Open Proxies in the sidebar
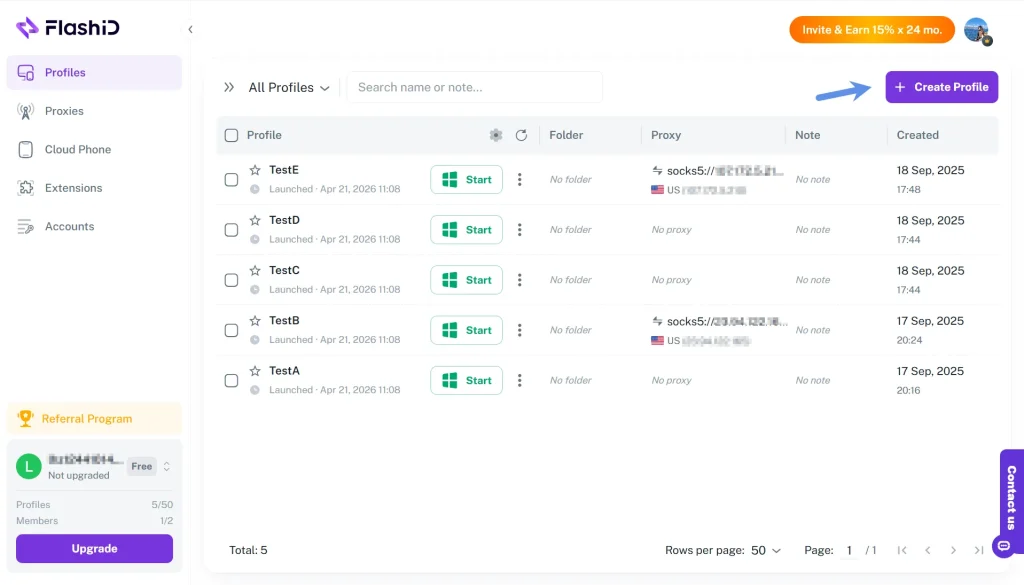Viewport: 1024px width, 585px height. point(64,111)
